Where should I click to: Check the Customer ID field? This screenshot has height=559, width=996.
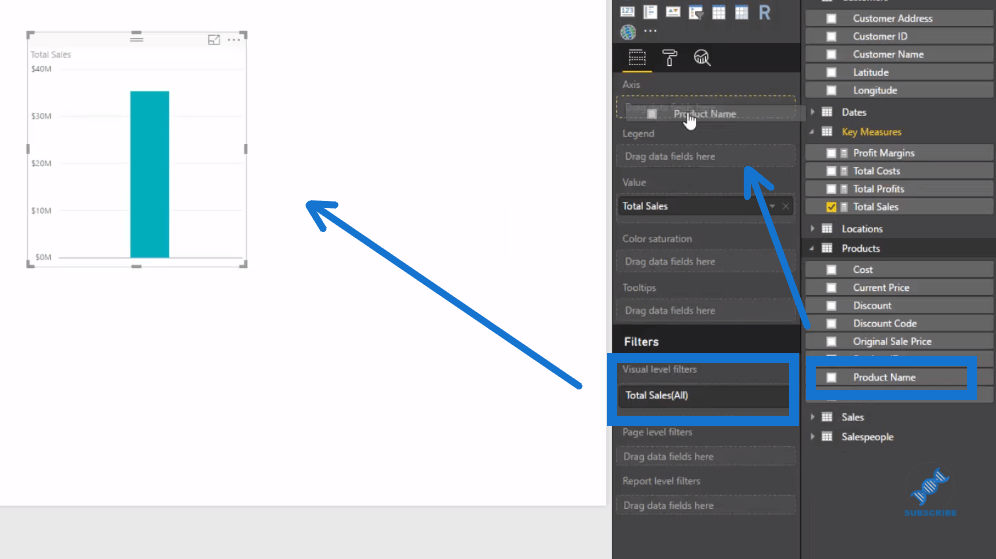click(831, 36)
